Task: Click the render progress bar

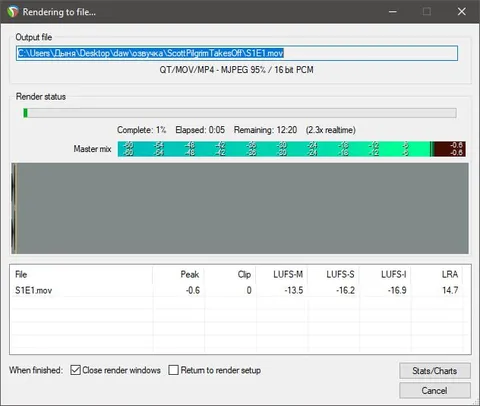Action: coord(240,113)
